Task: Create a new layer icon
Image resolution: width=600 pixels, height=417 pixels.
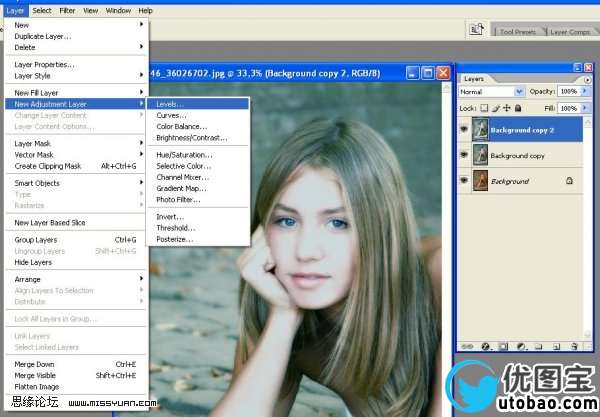Action: 556,346
